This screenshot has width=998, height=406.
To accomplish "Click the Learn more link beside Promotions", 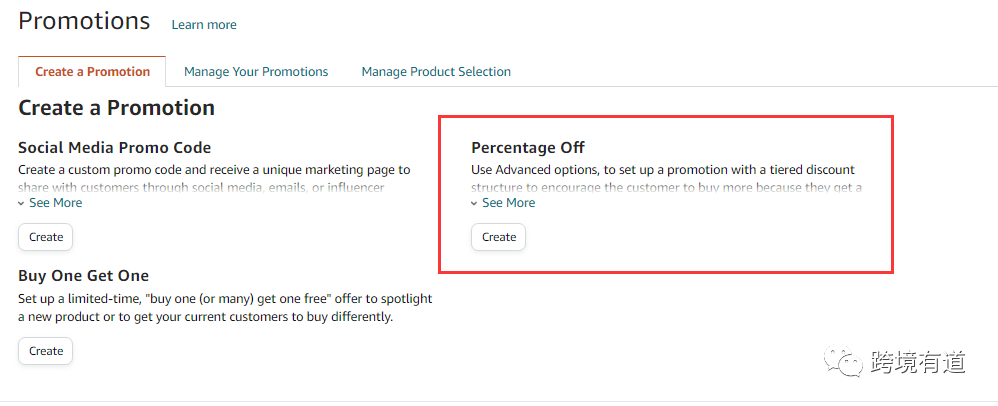I will click(204, 25).
